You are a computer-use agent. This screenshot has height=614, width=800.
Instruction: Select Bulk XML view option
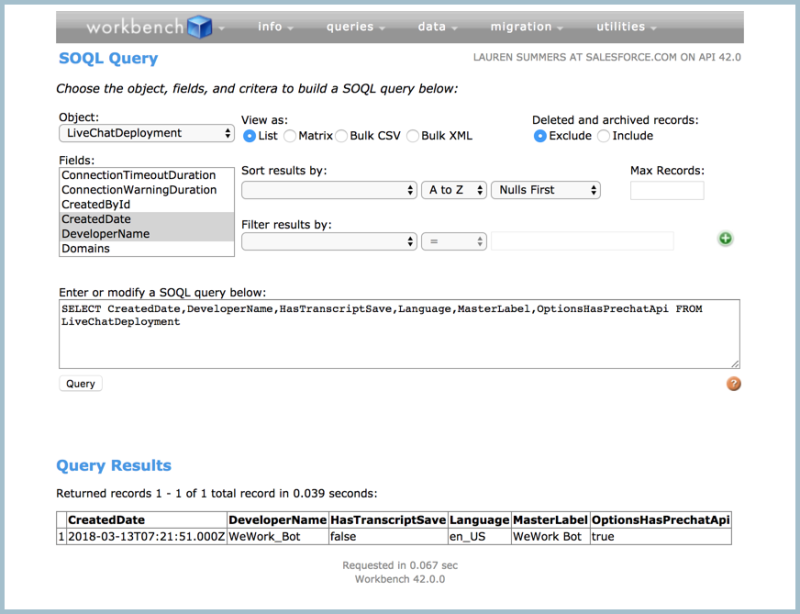[412, 136]
